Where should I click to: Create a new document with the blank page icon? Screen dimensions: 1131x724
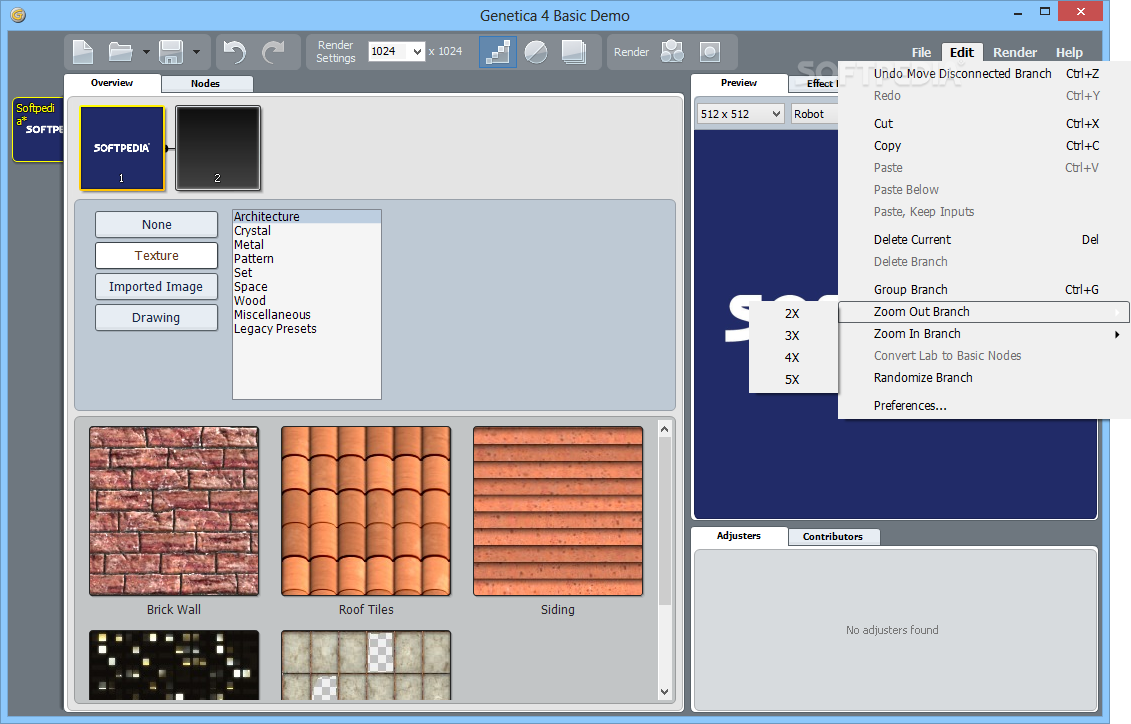point(83,52)
